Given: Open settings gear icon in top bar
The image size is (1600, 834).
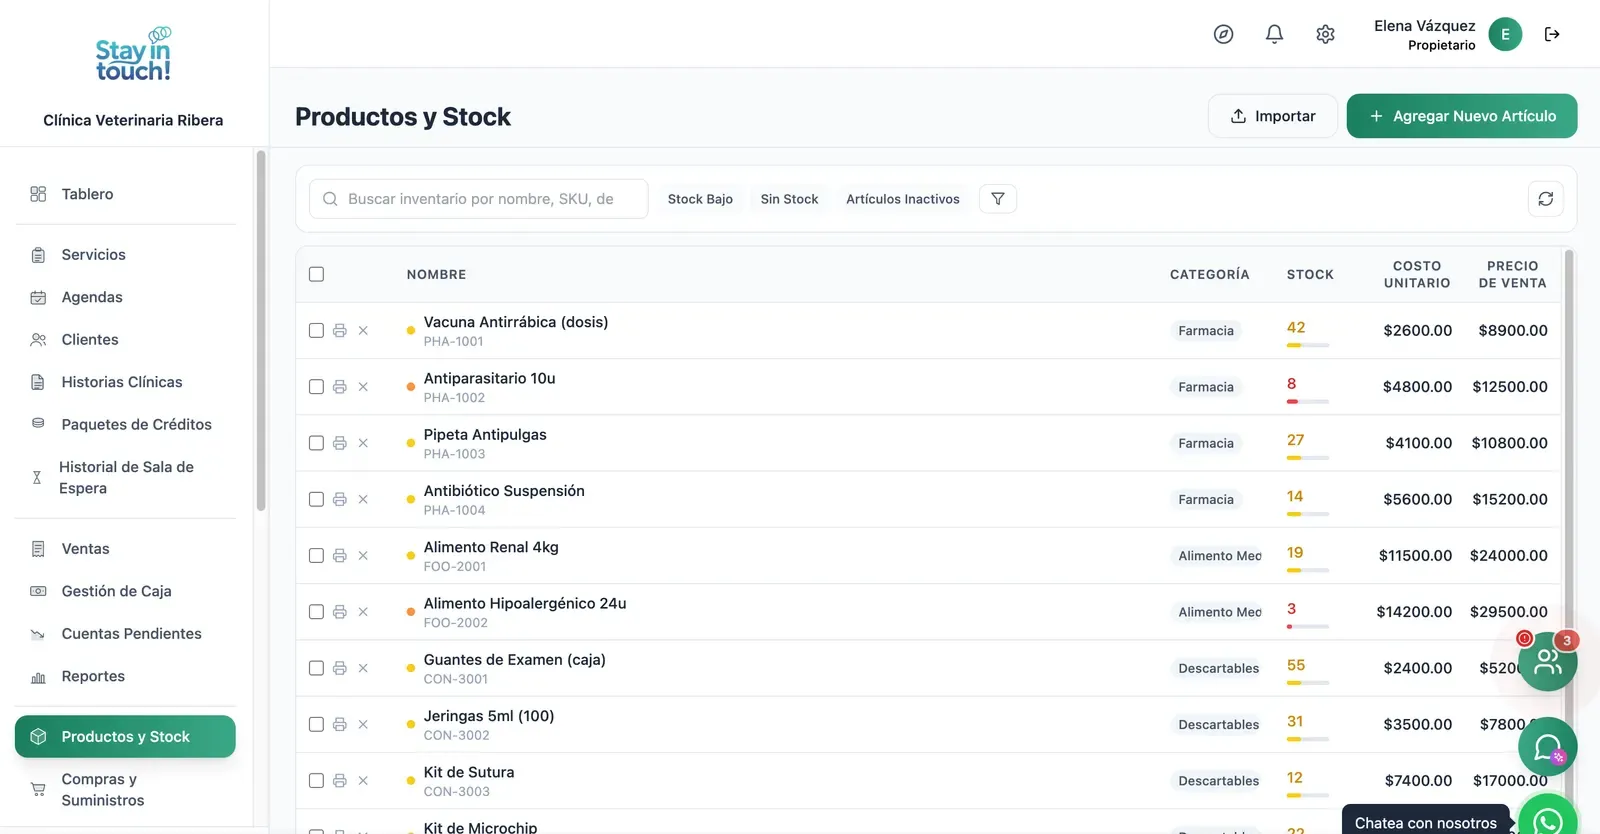Looking at the screenshot, I should tap(1325, 34).
